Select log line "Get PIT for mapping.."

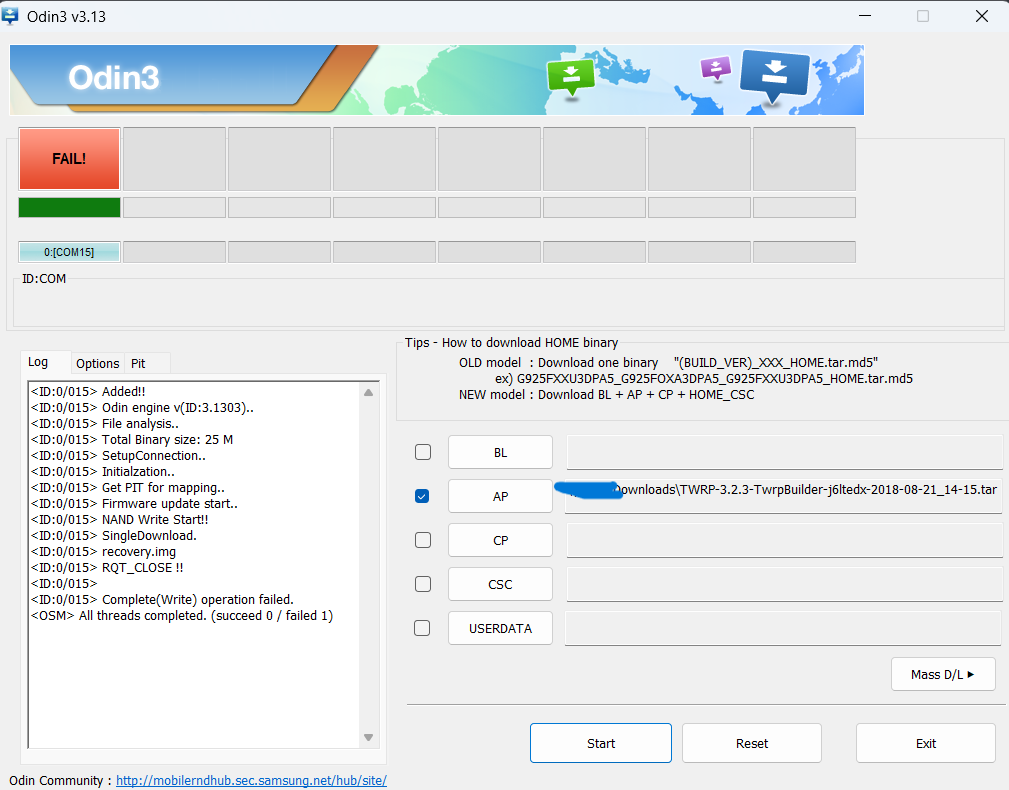point(128,488)
